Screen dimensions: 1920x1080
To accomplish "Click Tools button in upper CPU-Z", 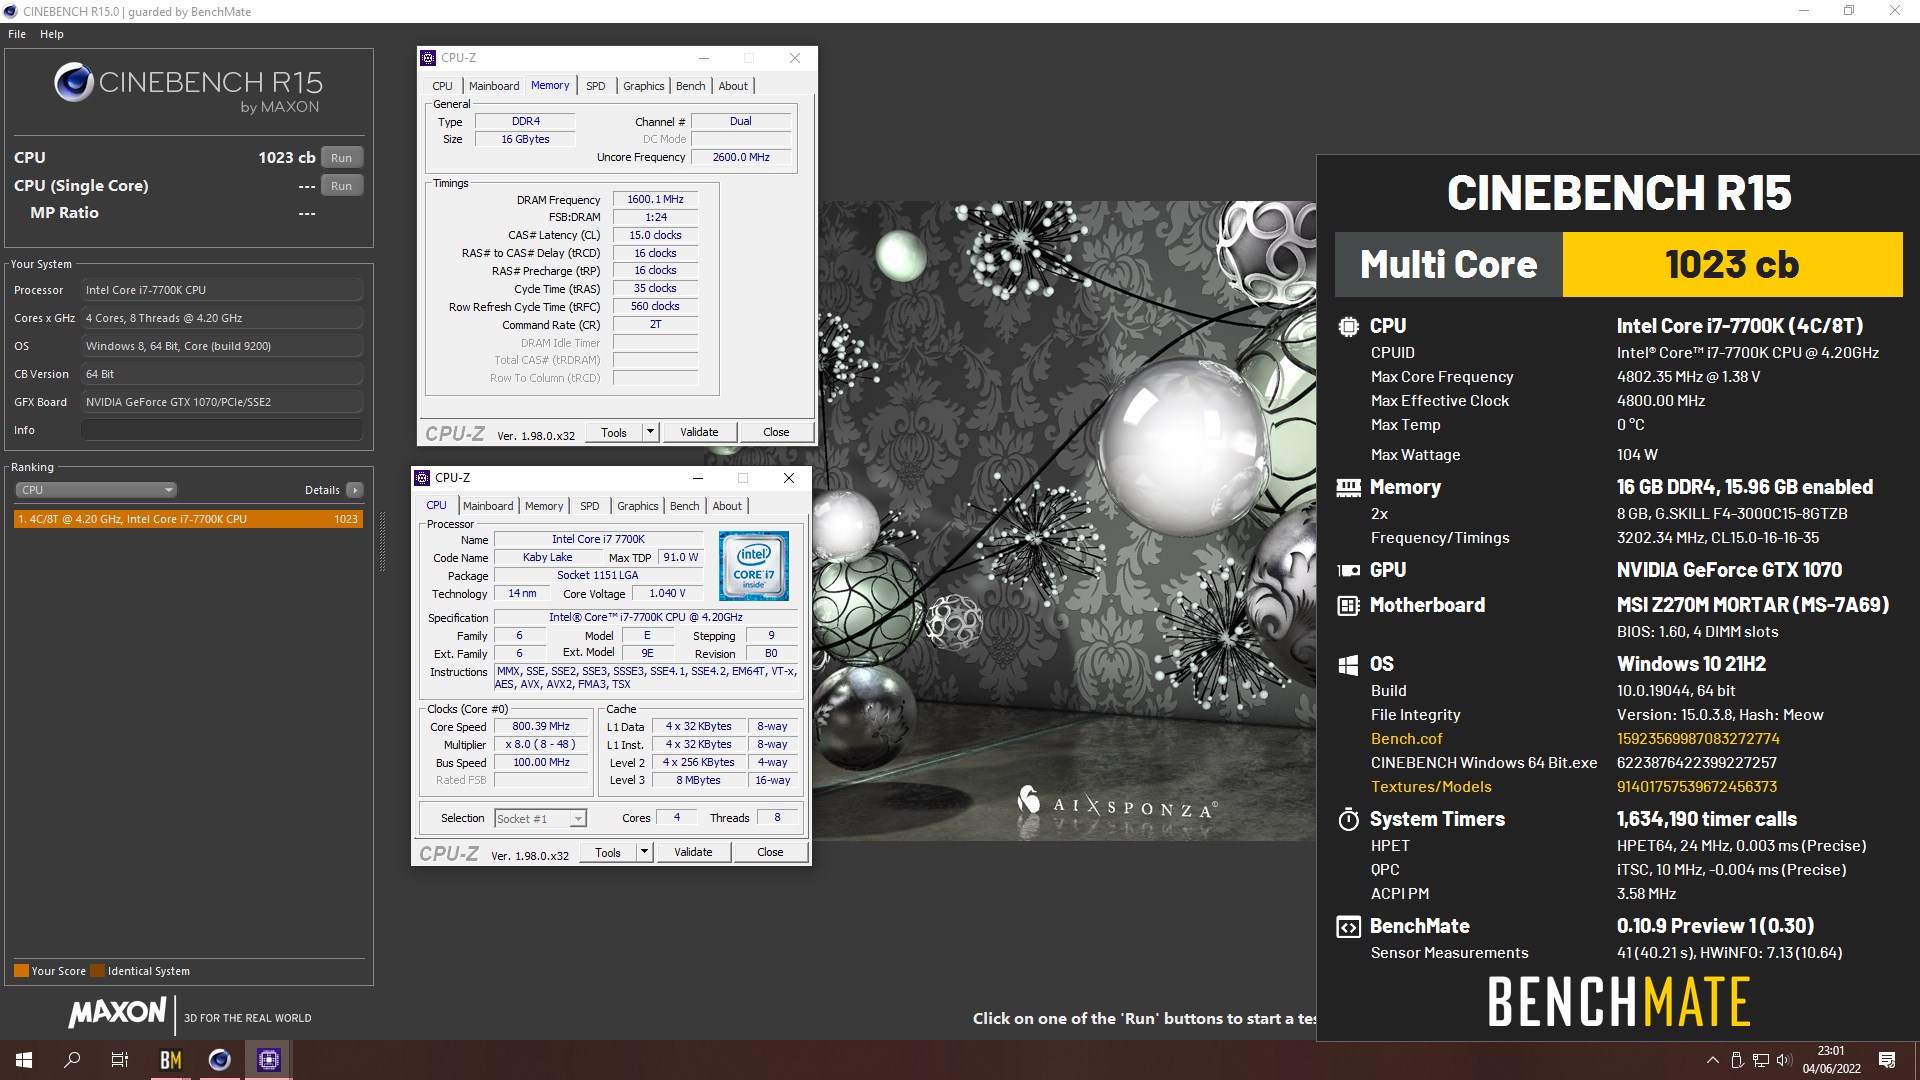I will 614,432.
